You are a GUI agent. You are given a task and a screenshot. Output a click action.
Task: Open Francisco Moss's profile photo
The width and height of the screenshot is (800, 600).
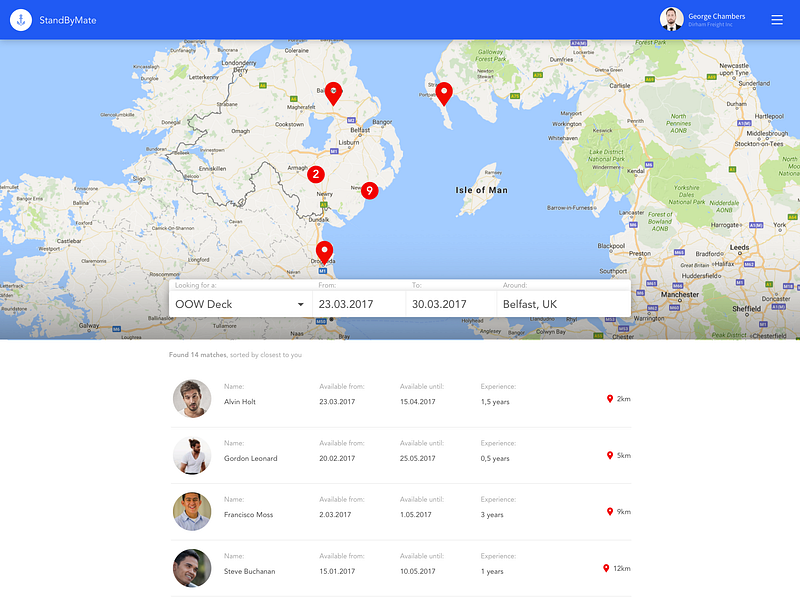click(192, 511)
